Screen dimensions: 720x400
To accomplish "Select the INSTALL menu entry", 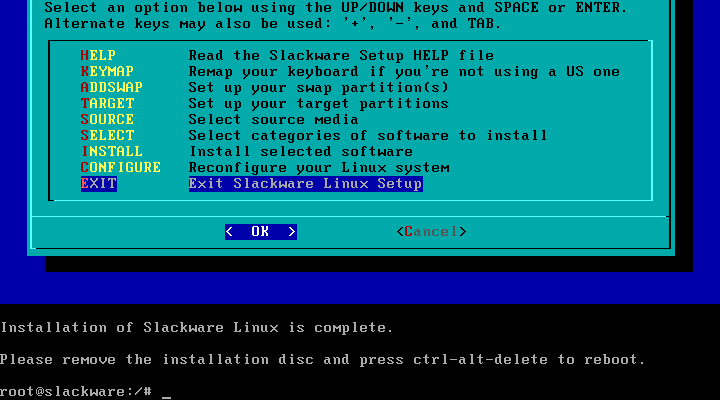I will tap(112, 152).
